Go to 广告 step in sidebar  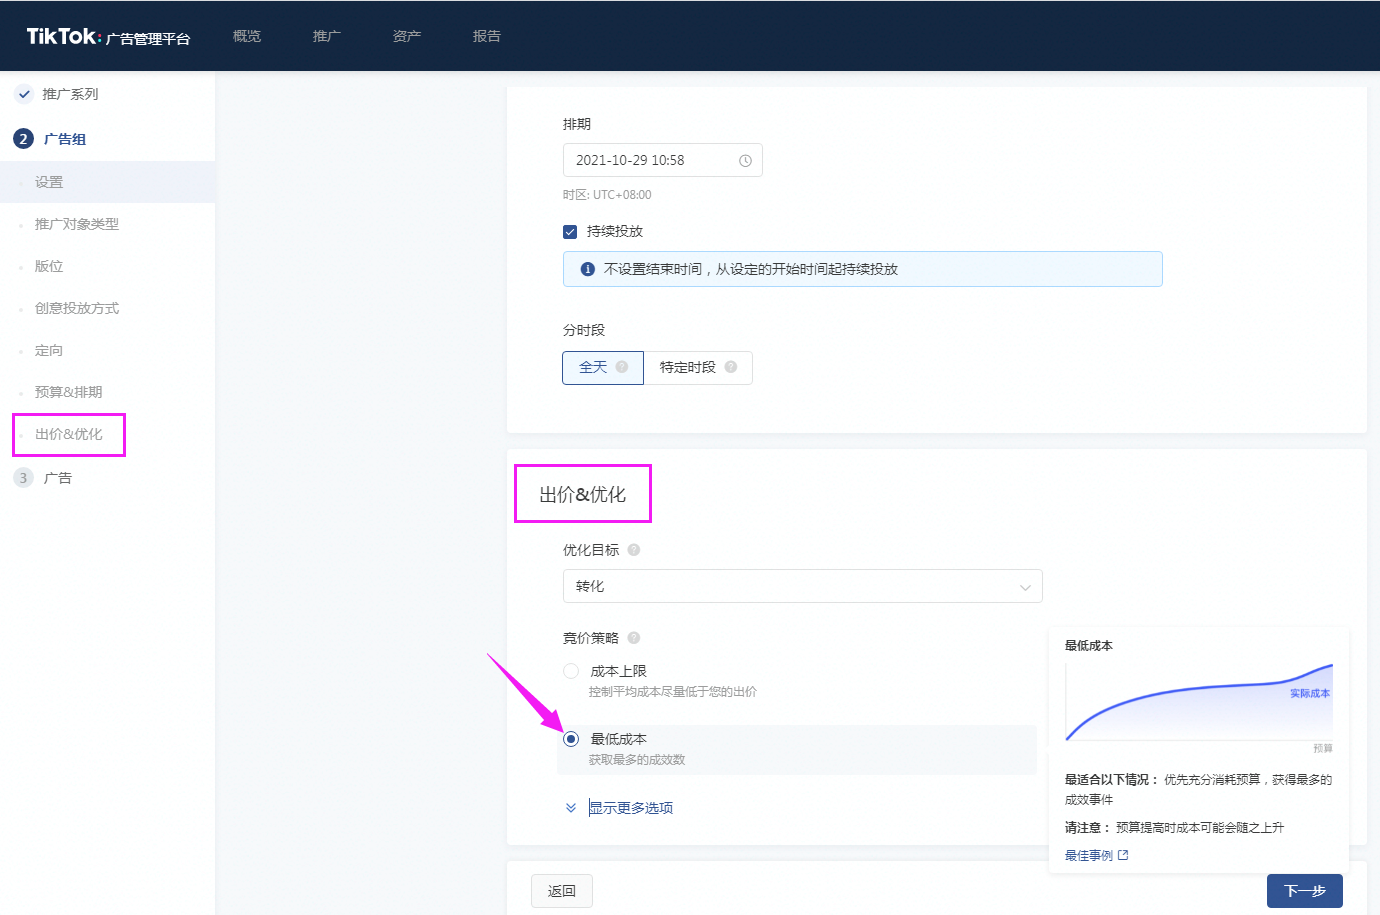(58, 478)
